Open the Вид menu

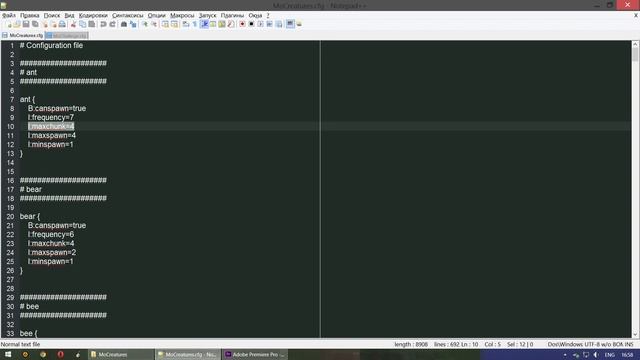pos(69,15)
